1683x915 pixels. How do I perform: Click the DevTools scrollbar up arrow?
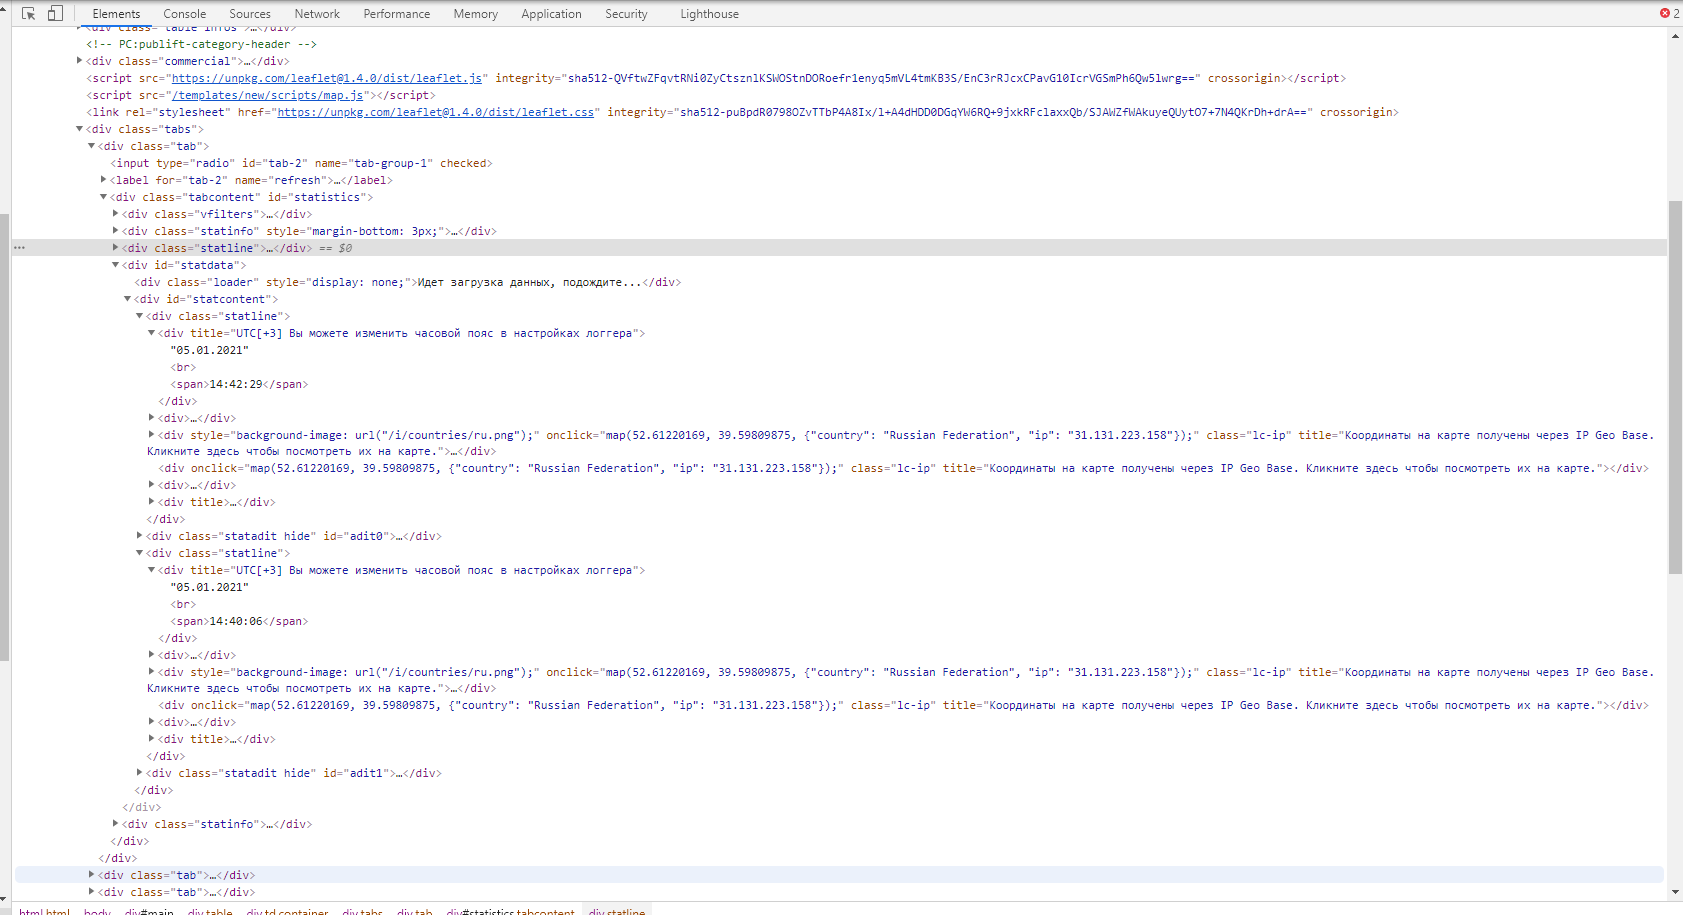click(1675, 36)
